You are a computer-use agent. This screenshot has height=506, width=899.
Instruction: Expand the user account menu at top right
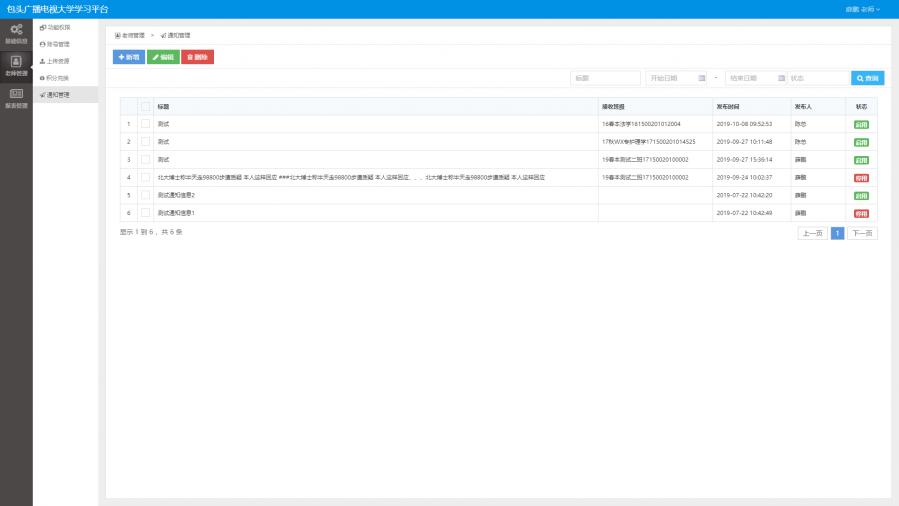point(862,9)
